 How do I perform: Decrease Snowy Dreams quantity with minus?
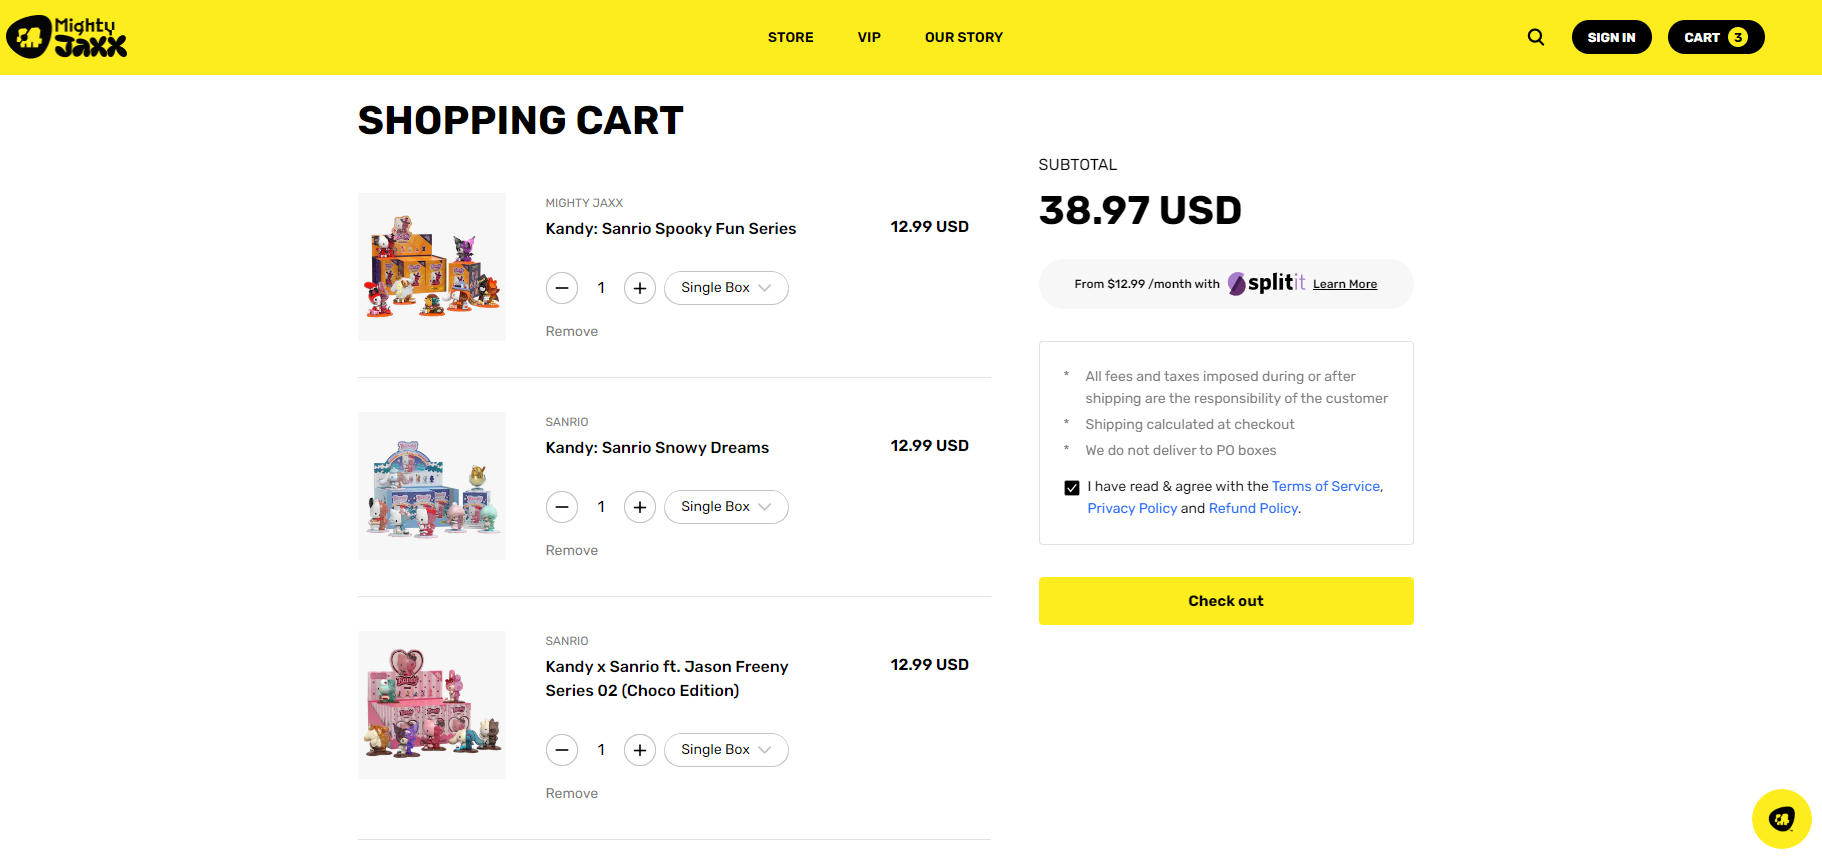[562, 507]
